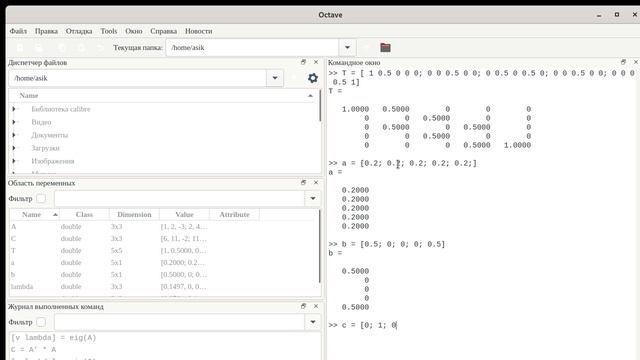Select history entry '[v lambda] = eig(A)'

(x=53, y=338)
